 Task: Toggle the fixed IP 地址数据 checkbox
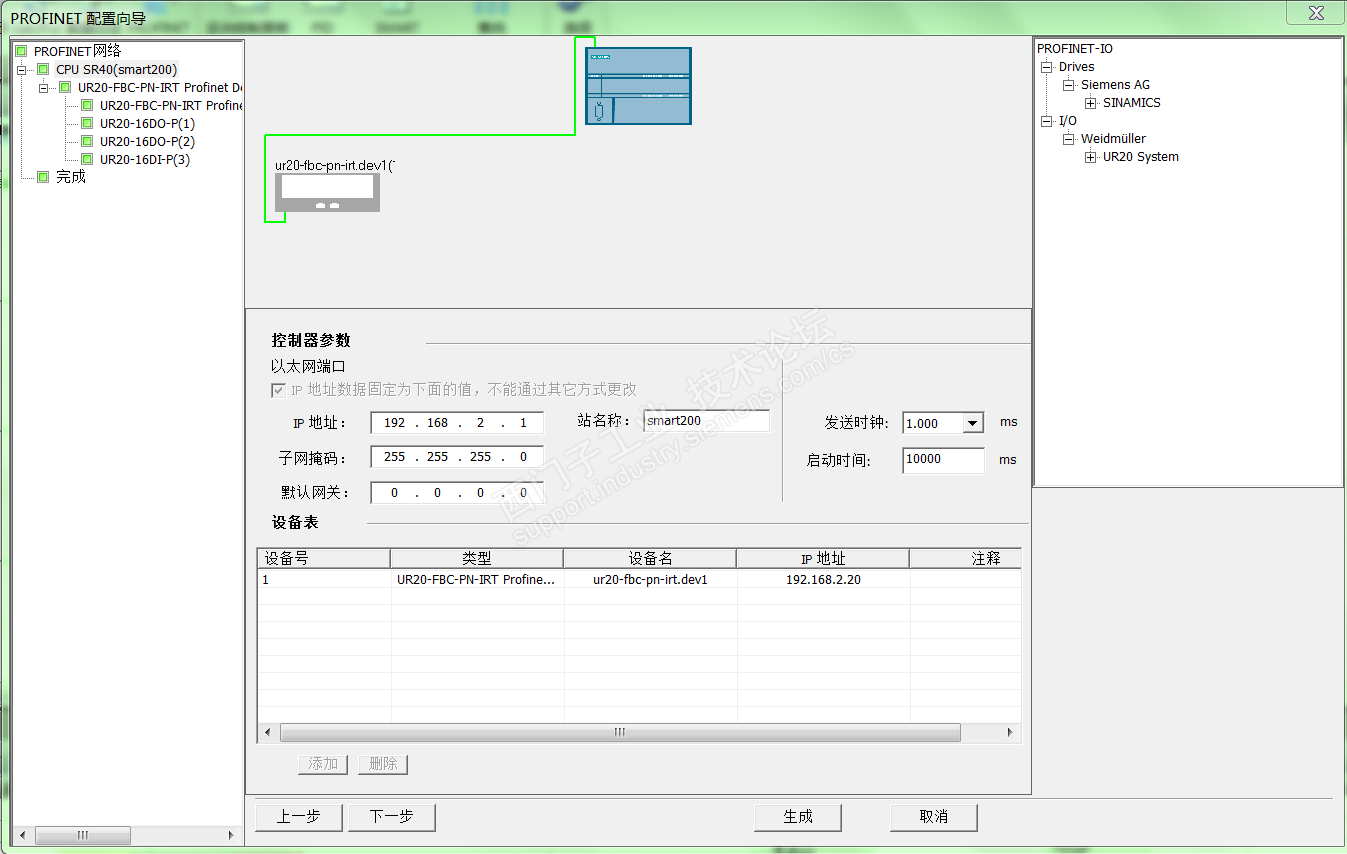pyautogui.click(x=278, y=390)
